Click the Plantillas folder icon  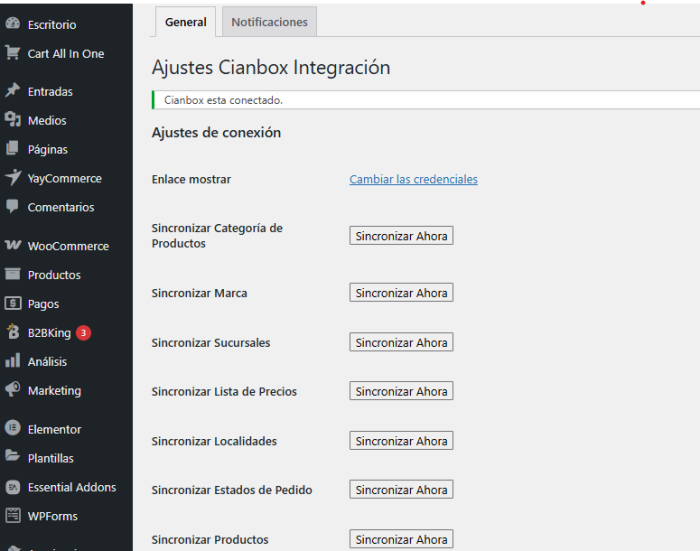(x=12, y=456)
